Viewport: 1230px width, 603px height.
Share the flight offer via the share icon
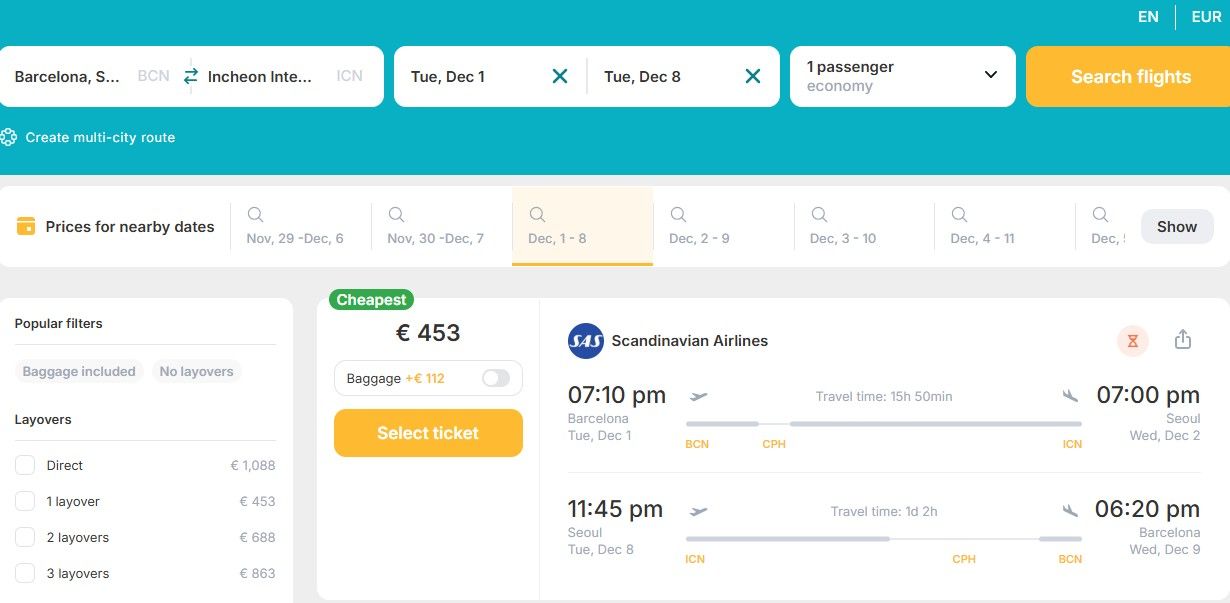click(x=1183, y=339)
